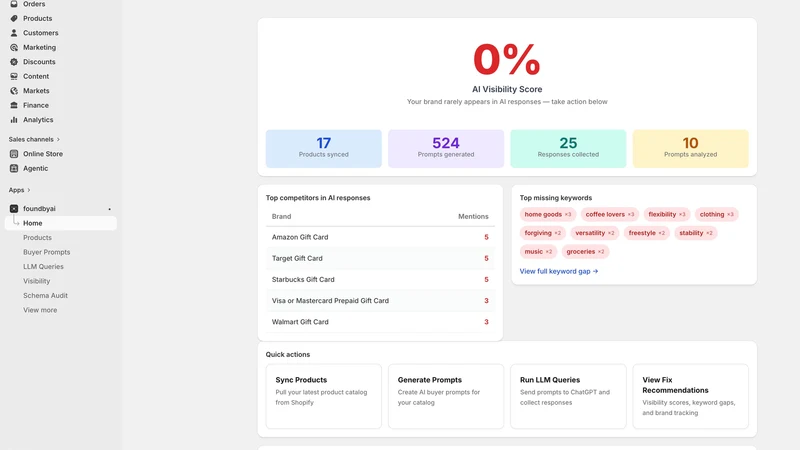Viewport: 800px width, 450px height.
Task: Click the Sync Products quick action
Action: coord(323,396)
